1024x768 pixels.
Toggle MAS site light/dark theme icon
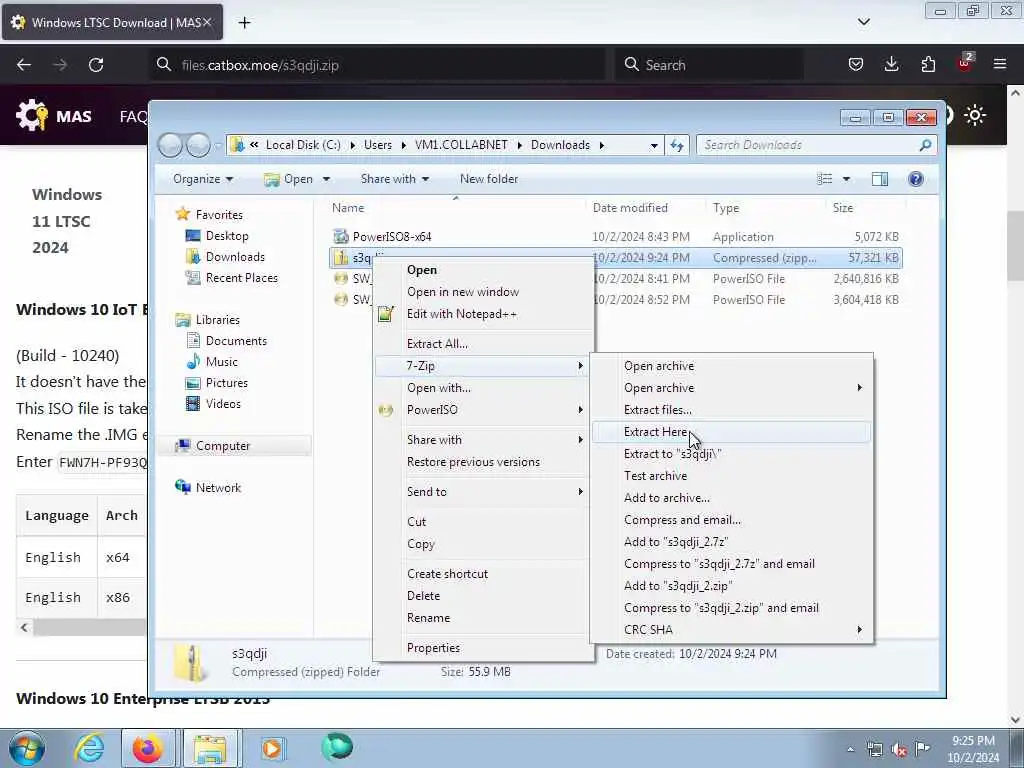975,116
